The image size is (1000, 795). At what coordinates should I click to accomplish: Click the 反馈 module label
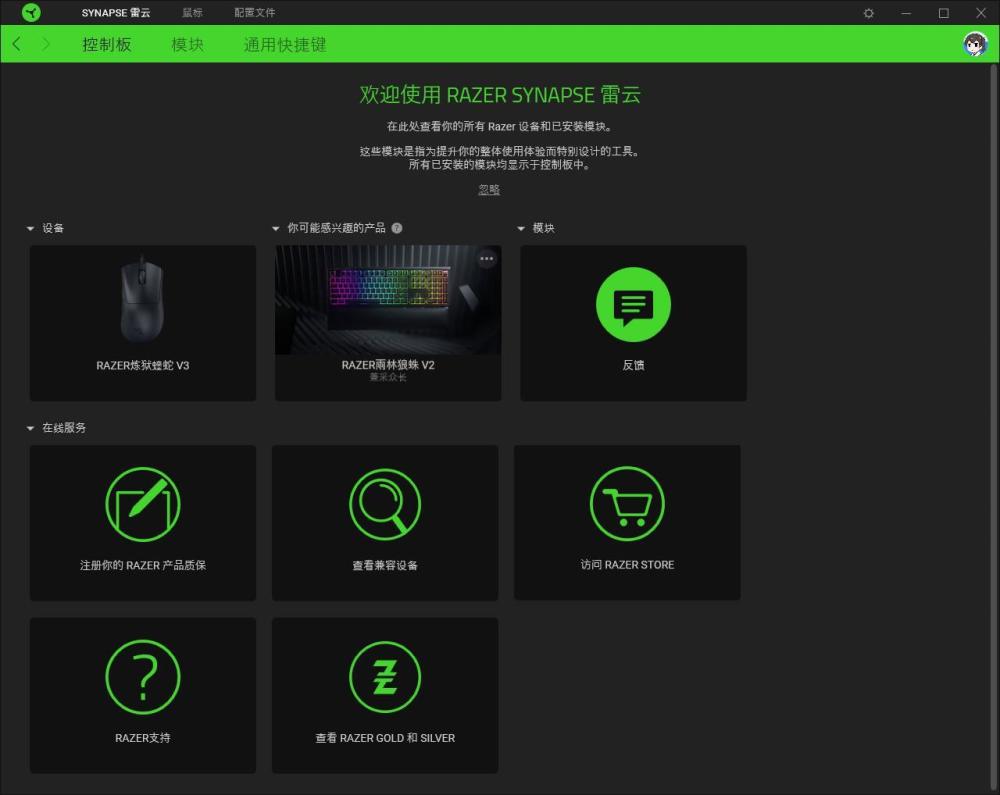[x=633, y=365]
